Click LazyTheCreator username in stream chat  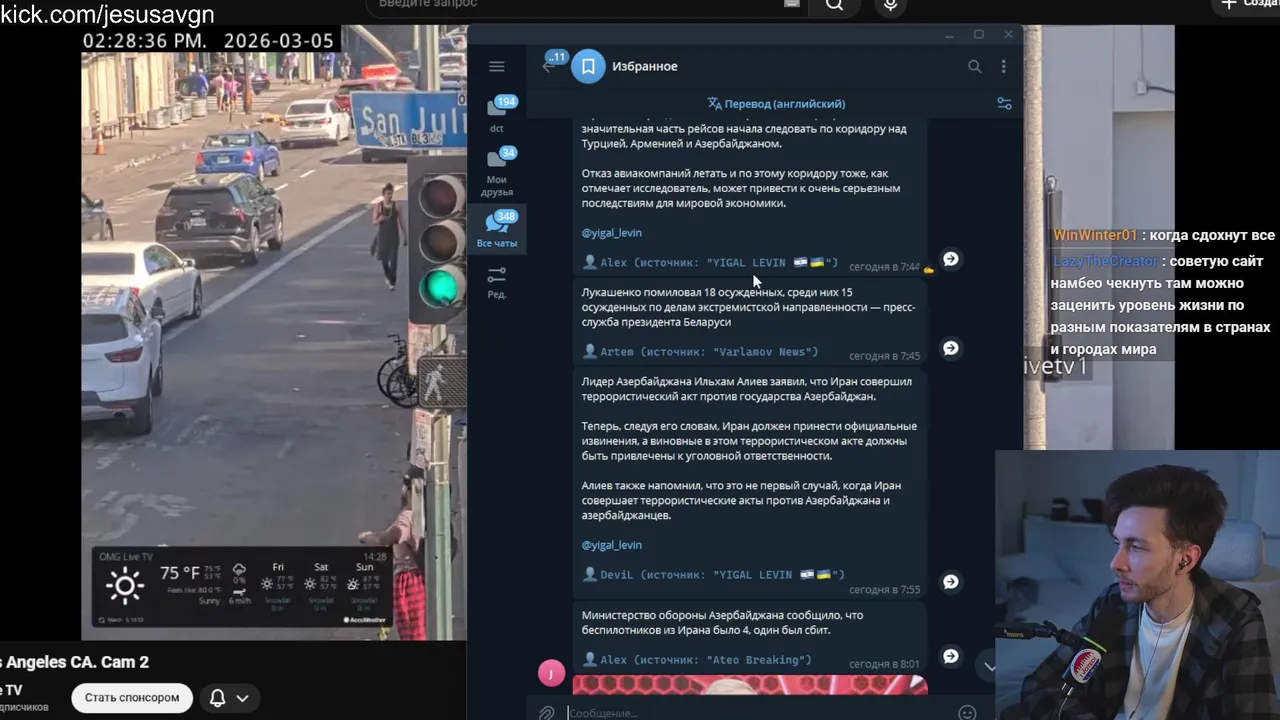pyautogui.click(x=1105, y=261)
